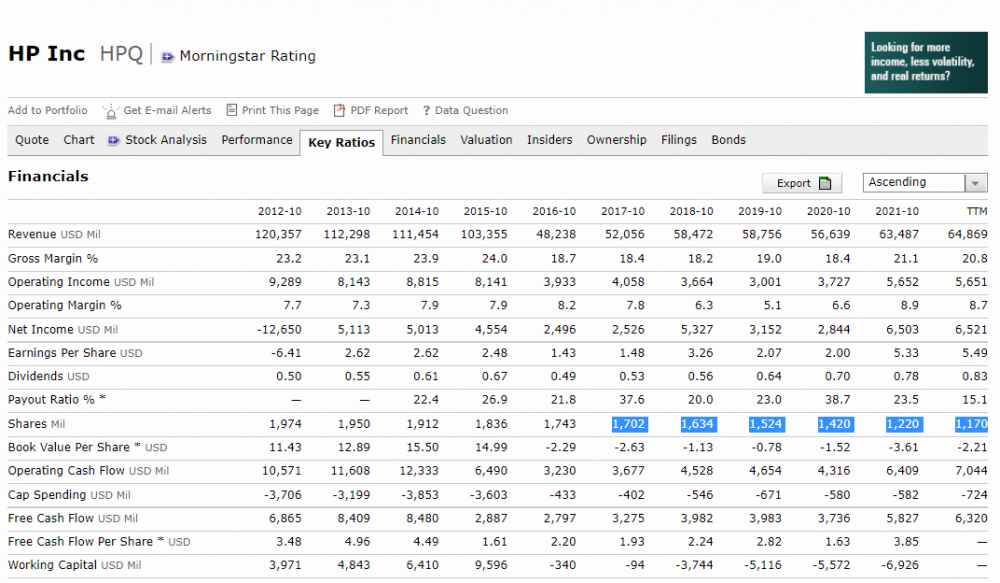
Task: Open the Ascending sort order dropdown
Action: (975, 183)
